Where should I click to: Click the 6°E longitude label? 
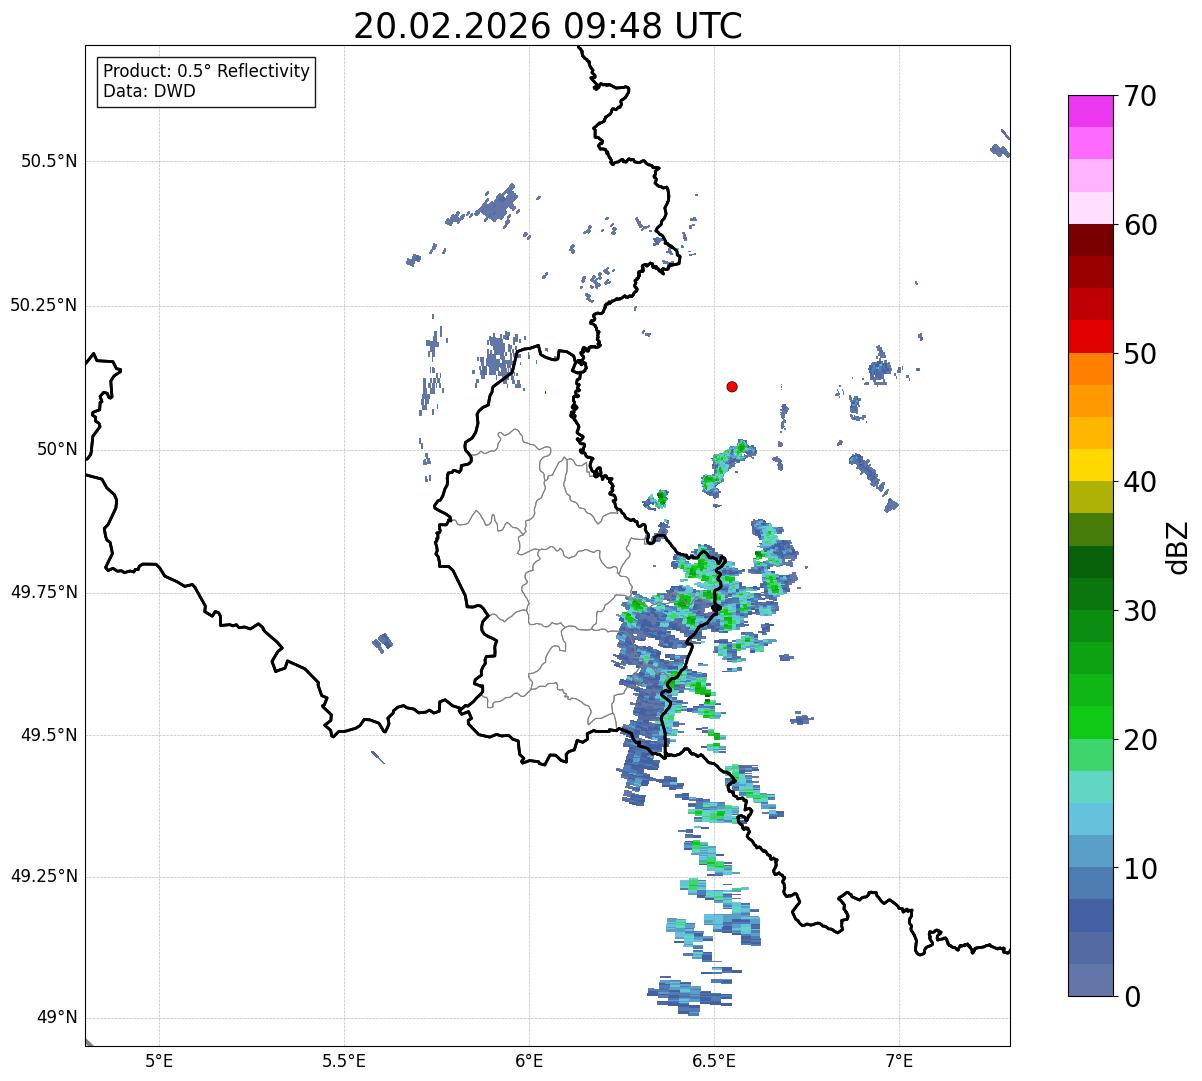[529, 1060]
